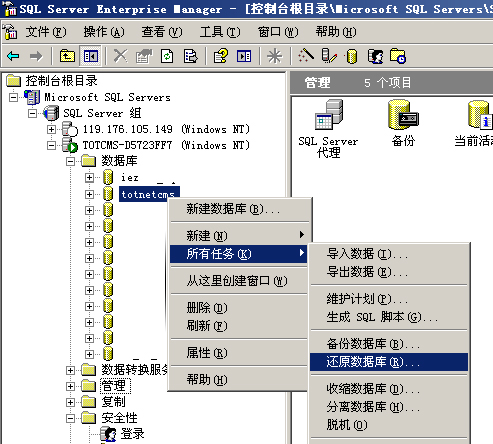Choose 备份数据库(B)... from submenu
This screenshot has width=493, height=444.
pos(389,344)
